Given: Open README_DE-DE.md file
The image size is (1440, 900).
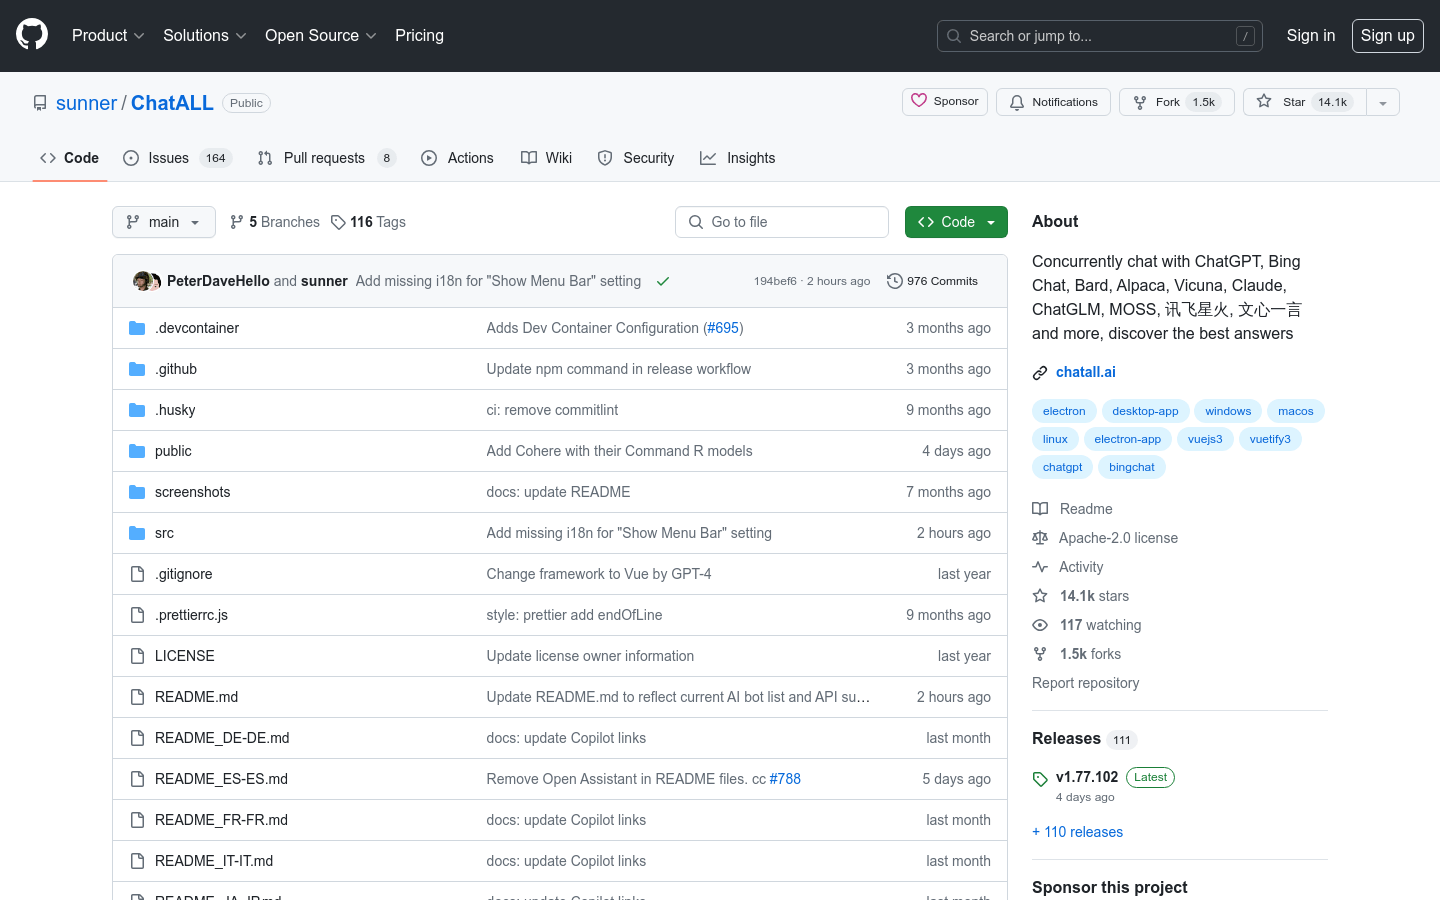Looking at the screenshot, I should [x=222, y=738].
